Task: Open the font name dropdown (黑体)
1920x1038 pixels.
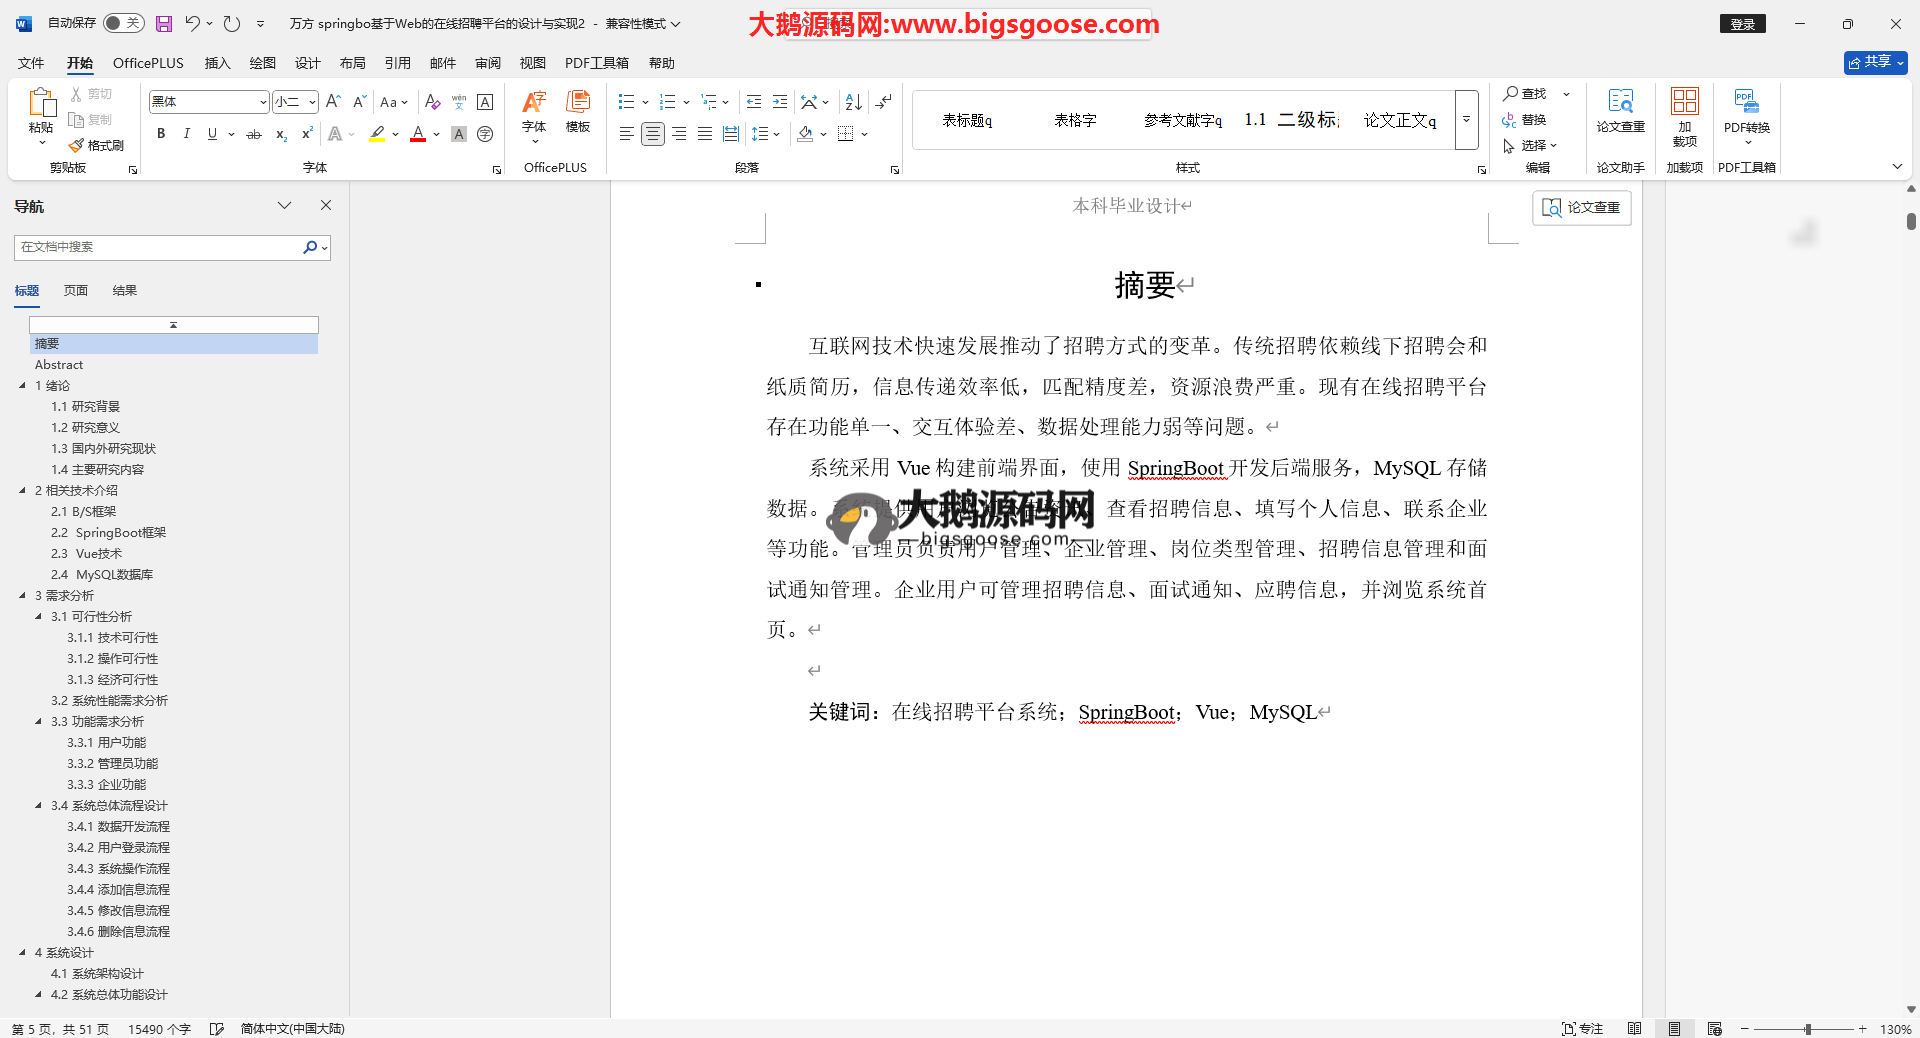Action: point(263,102)
